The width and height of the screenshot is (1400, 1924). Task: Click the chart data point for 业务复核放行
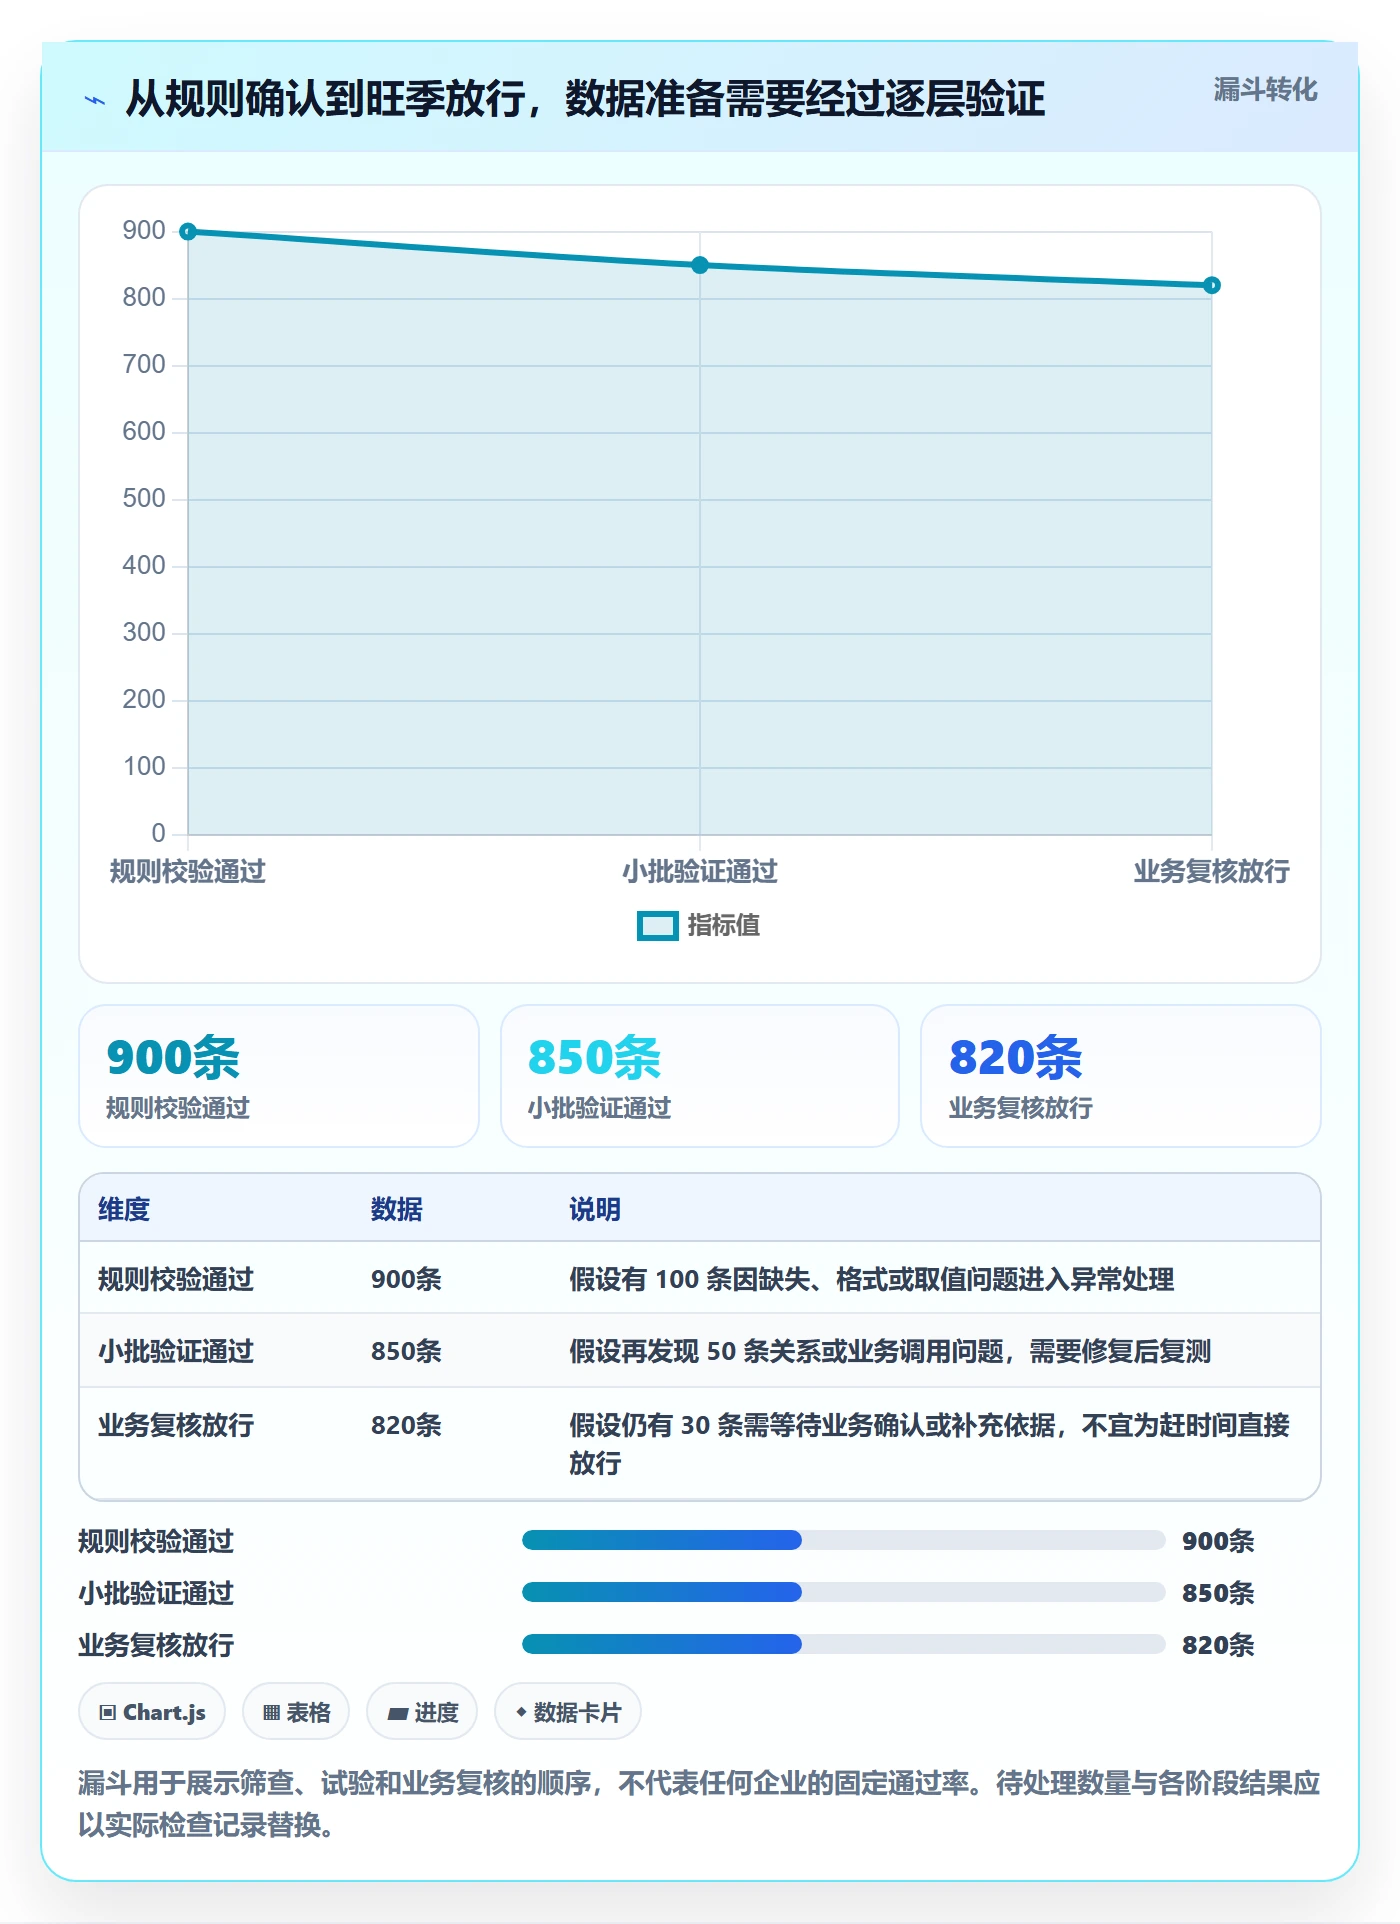pyautogui.click(x=1212, y=285)
